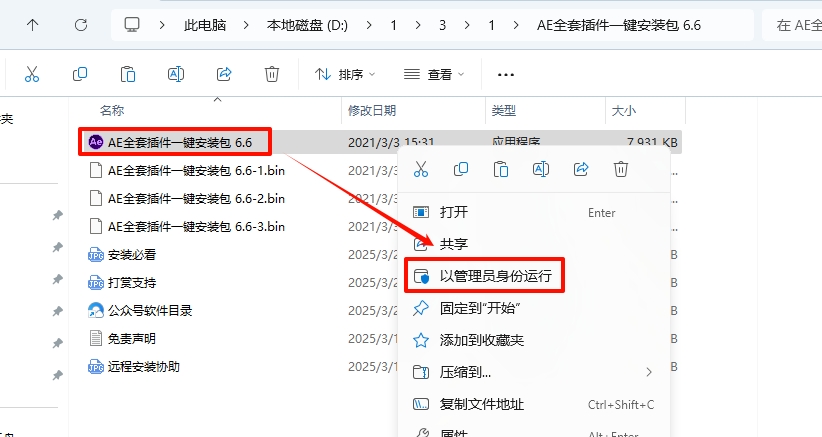Select the AE全套插件一键安装包 6.6 application name

click(180, 142)
